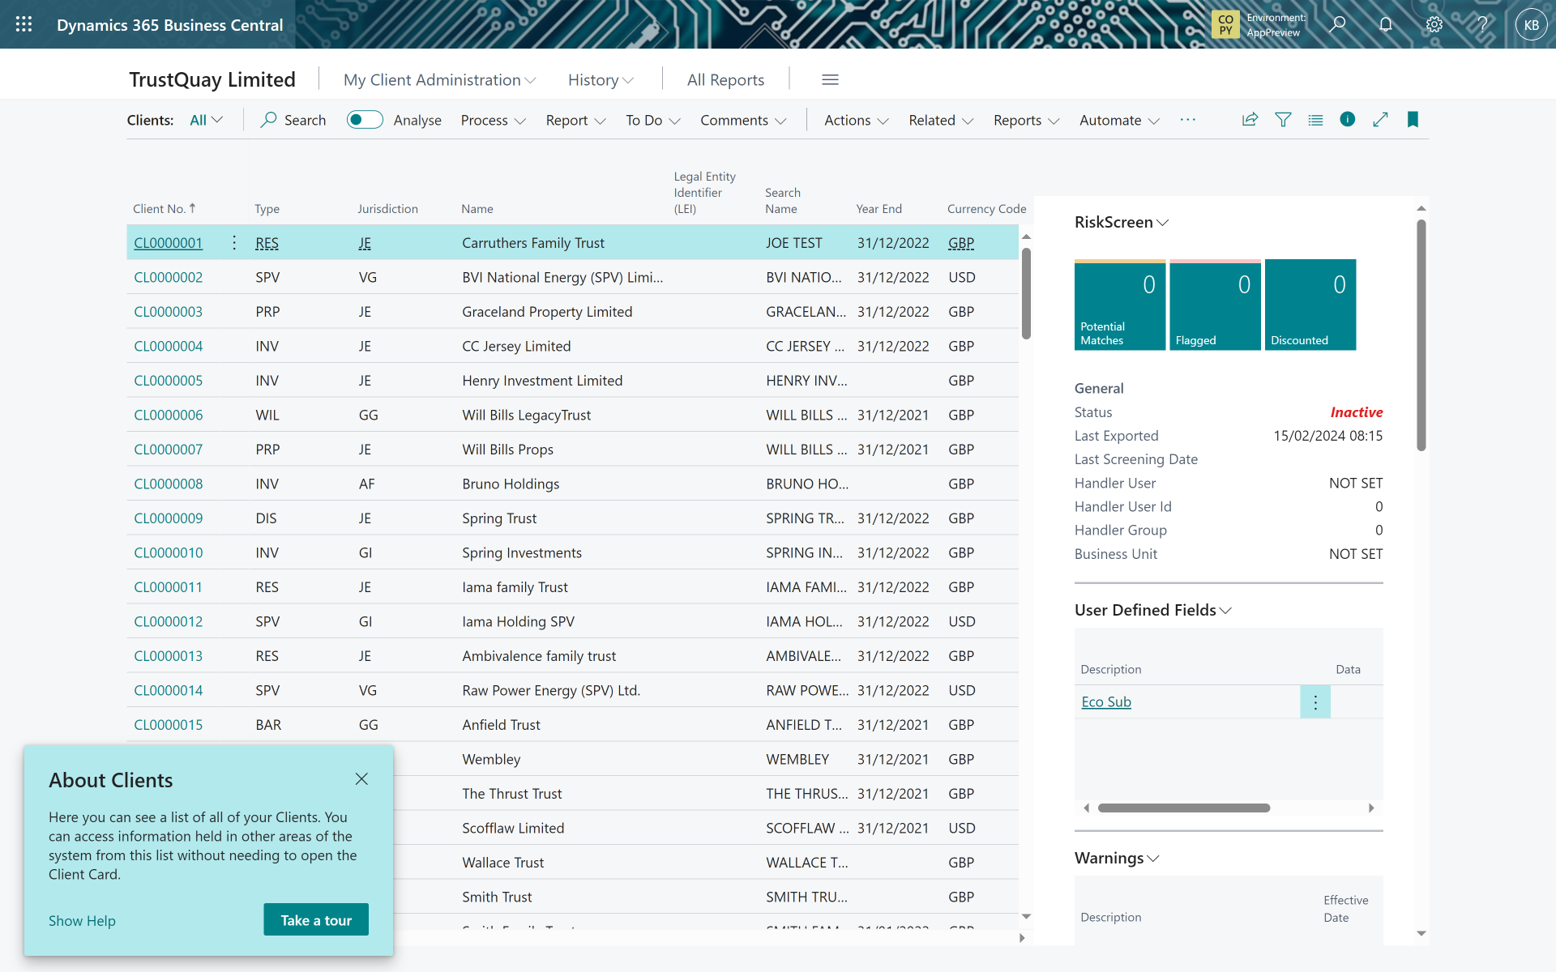The height and width of the screenshot is (972, 1556).
Task: Bookmark this page using the bookmark icon
Action: [x=1412, y=119]
